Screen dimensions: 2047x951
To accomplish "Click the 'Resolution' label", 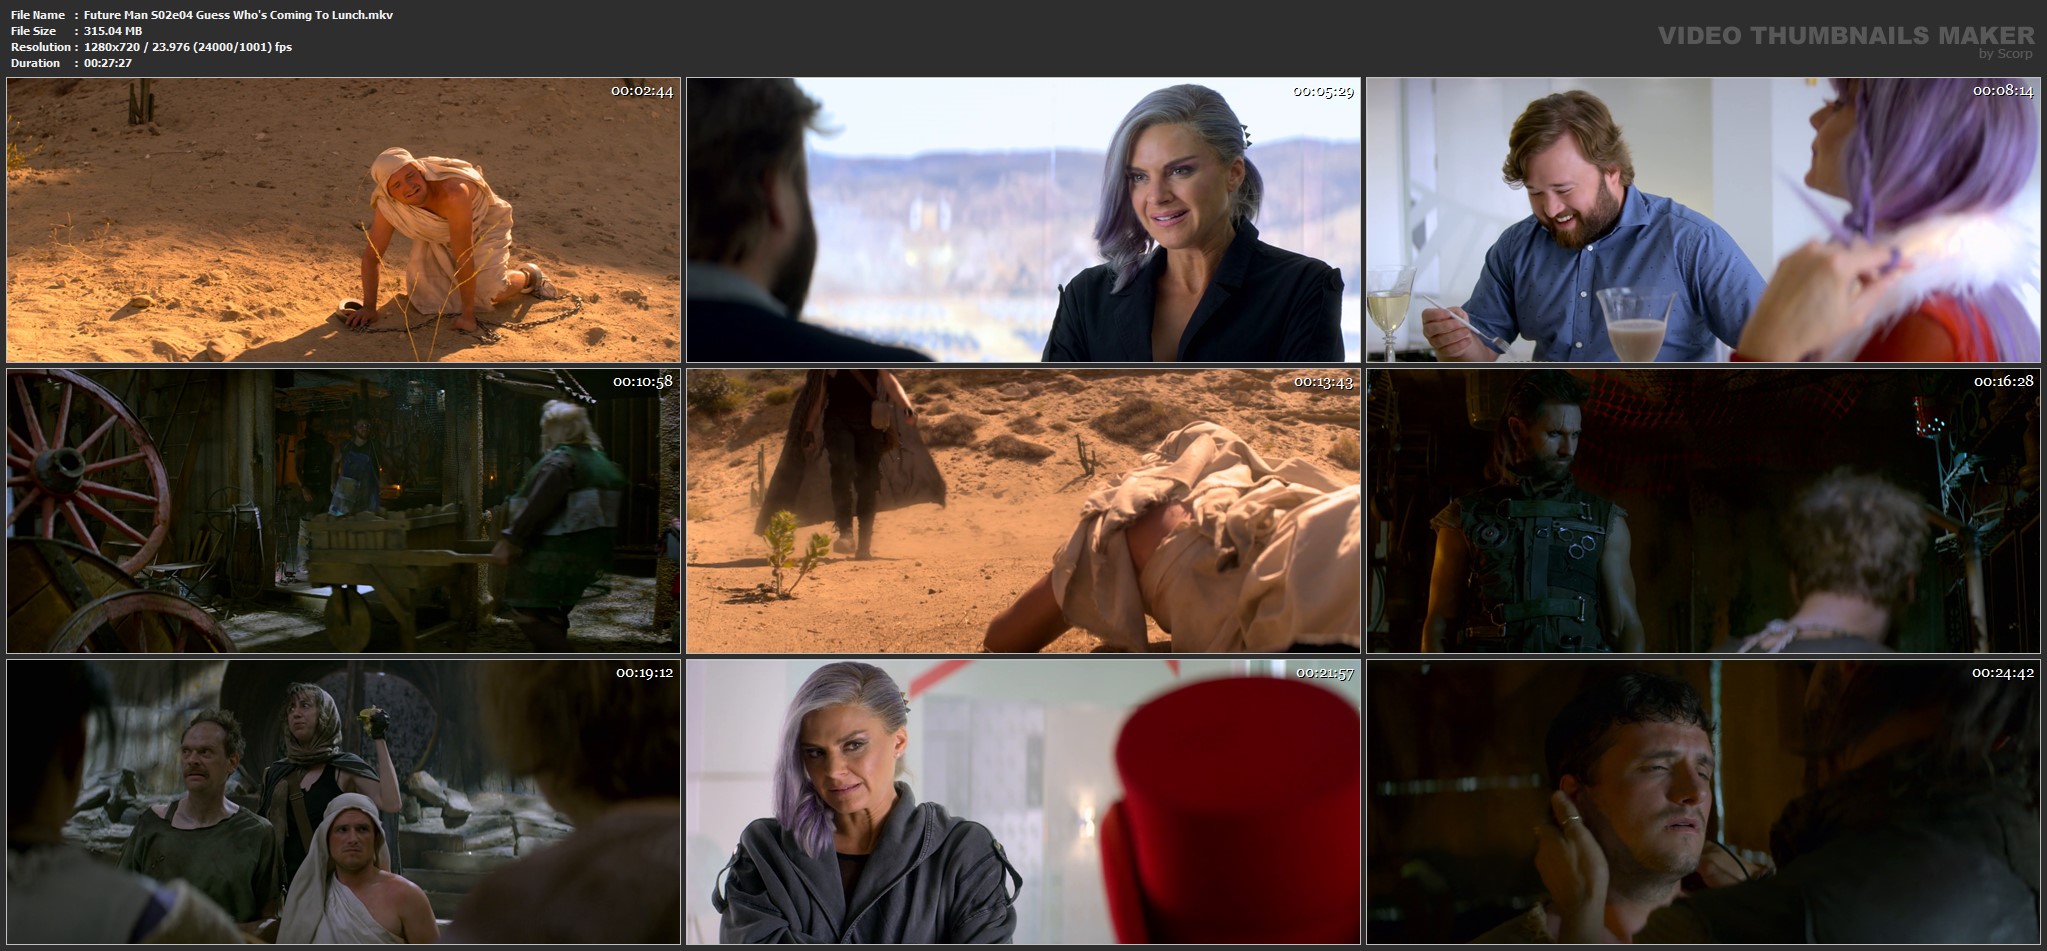I will [x=40, y=47].
